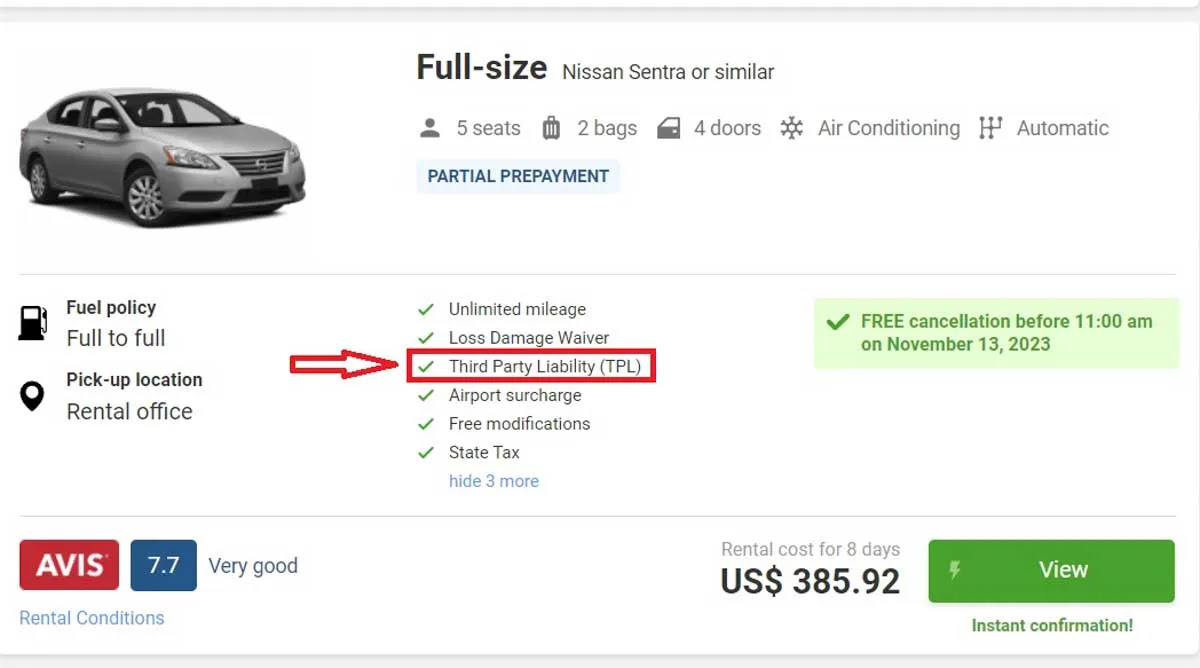Click the pick-up location pin icon

33,396
